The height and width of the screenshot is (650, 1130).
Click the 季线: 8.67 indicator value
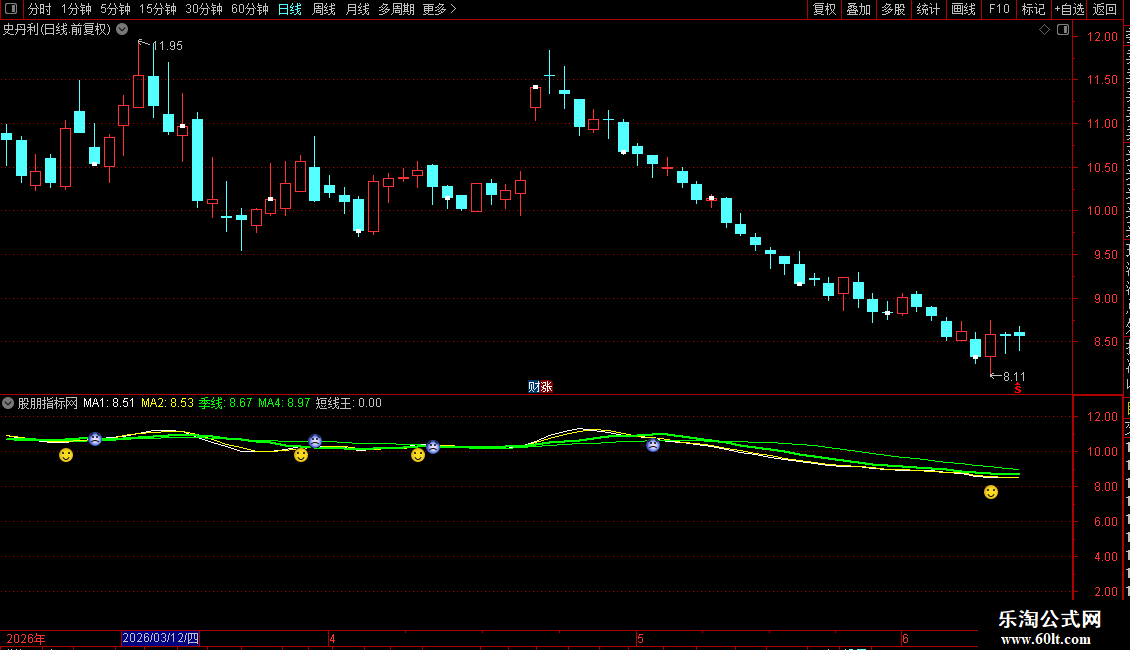point(226,403)
